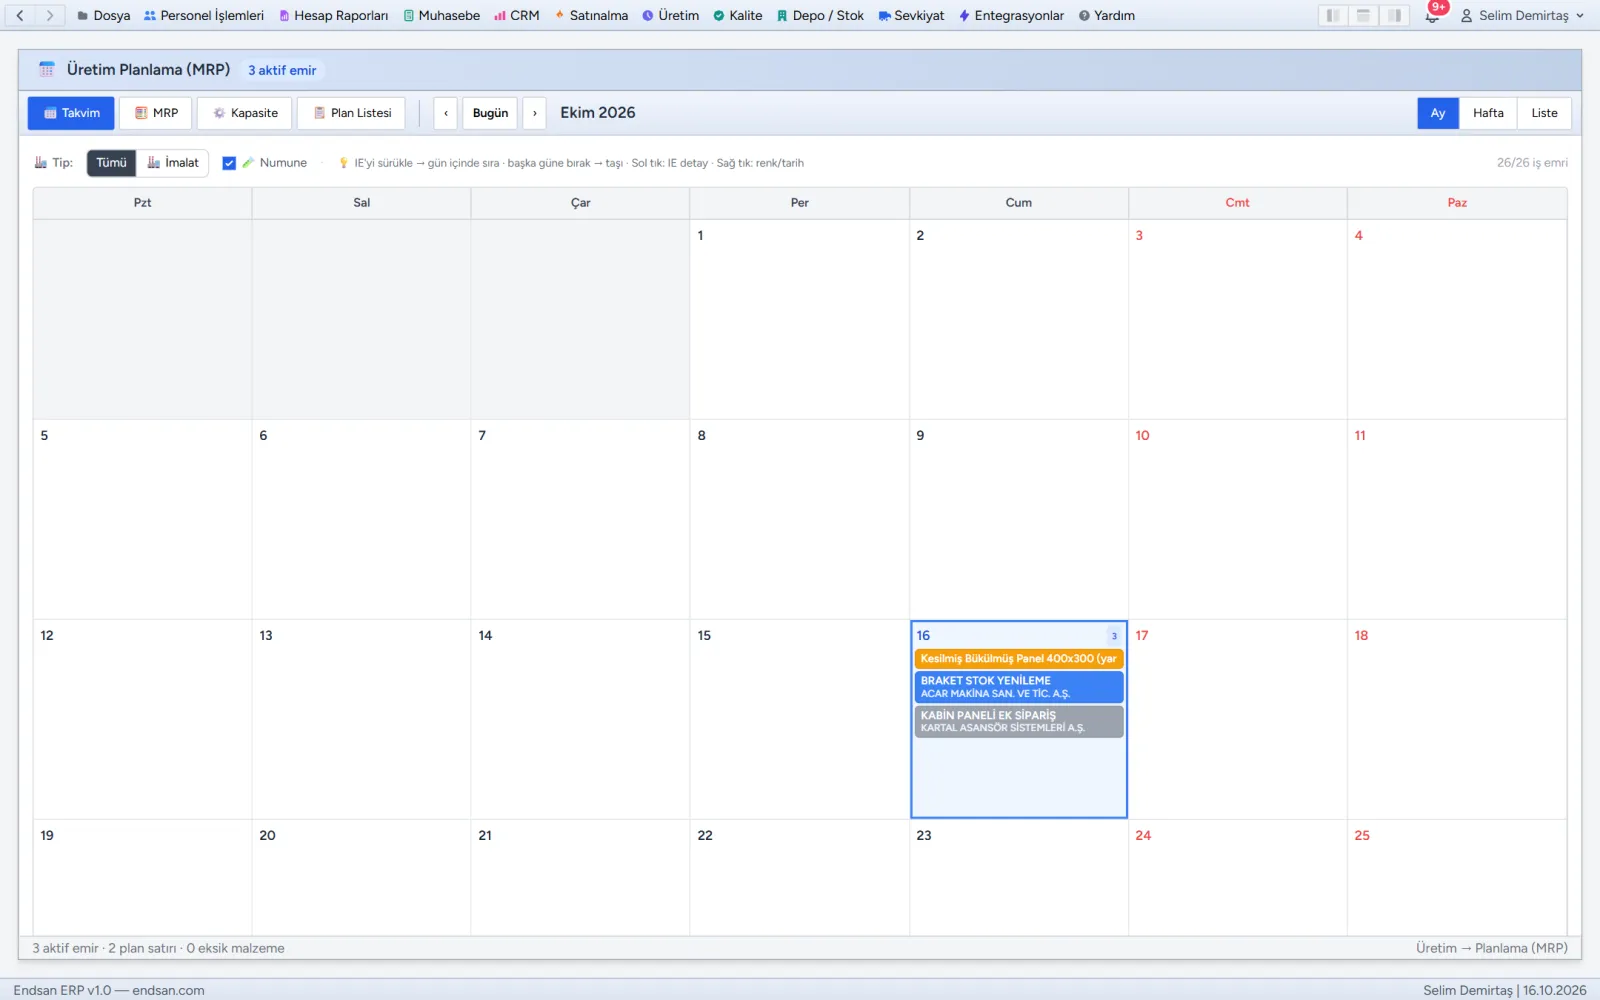Uncheck the Numune checkbox
The width and height of the screenshot is (1600, 1000).
point(229,163)
